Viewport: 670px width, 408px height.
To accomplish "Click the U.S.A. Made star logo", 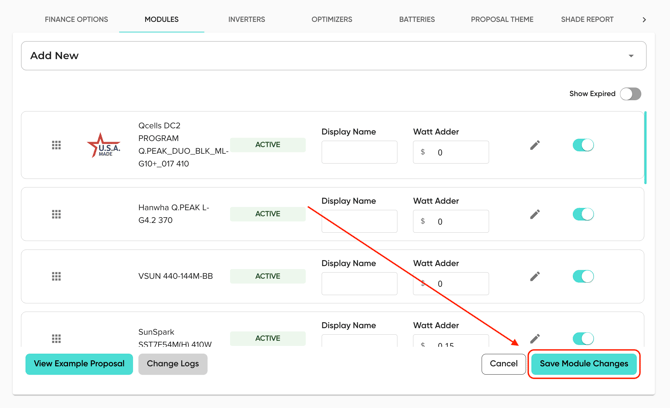I will point(103,146).
